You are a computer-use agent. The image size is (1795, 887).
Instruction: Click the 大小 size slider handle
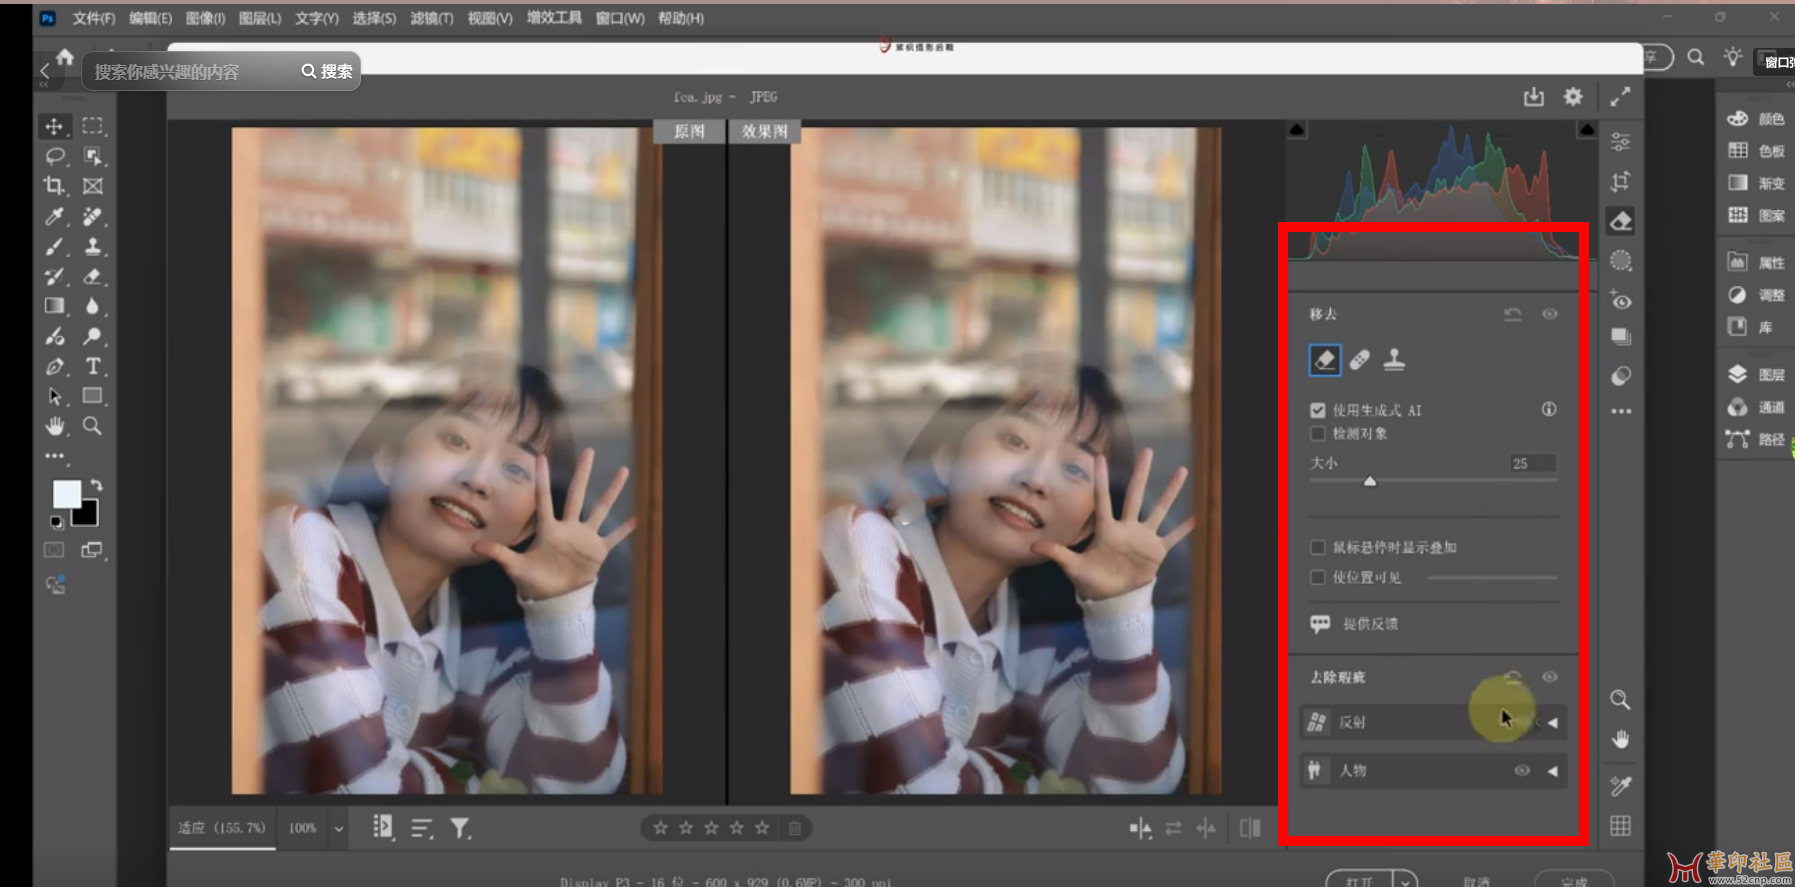(1370, 482)
